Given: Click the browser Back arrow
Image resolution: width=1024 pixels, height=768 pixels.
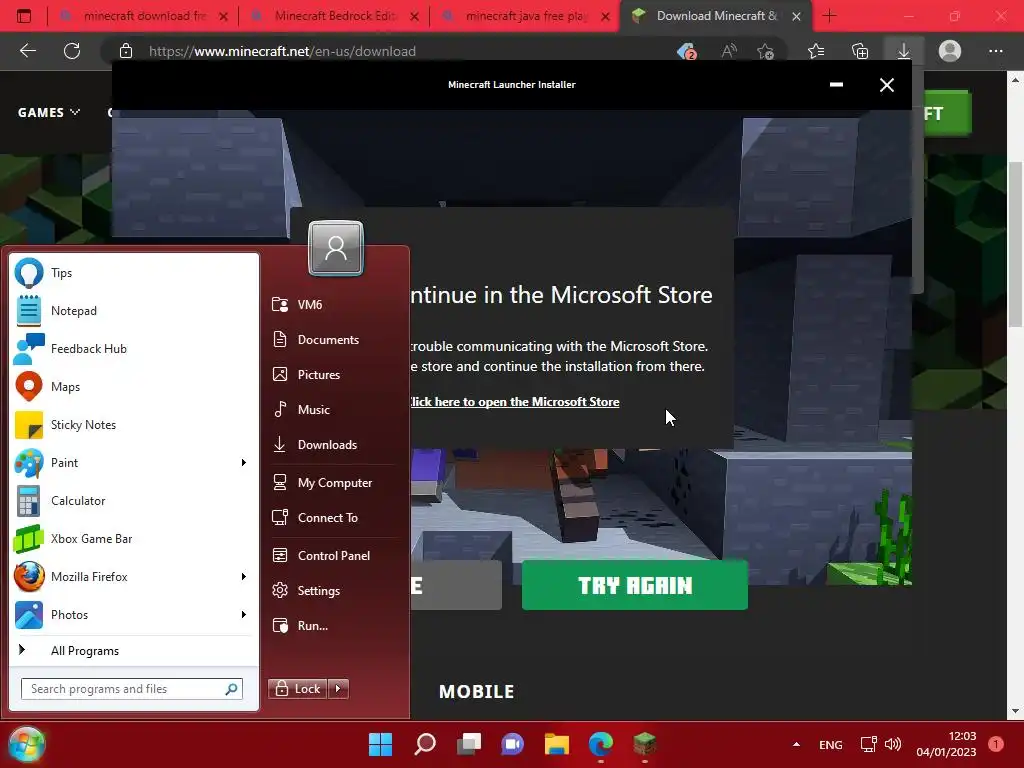Looking at the screenshot, I should (28, 51).
